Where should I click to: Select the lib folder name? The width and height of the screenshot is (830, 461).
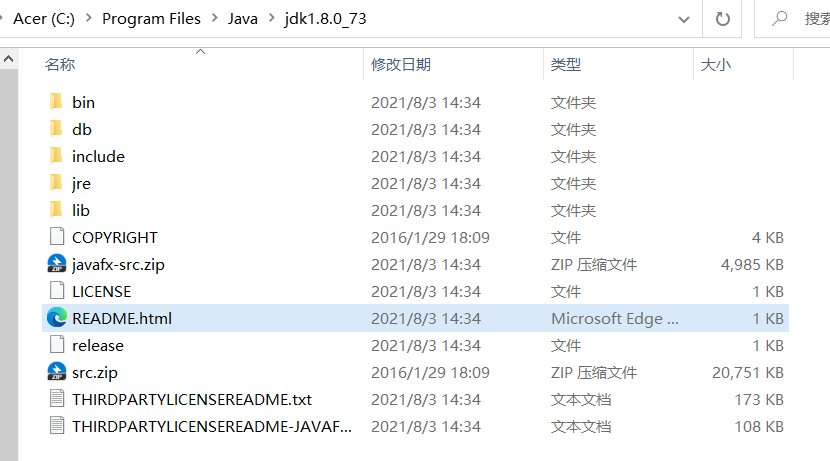coord(81,210)
